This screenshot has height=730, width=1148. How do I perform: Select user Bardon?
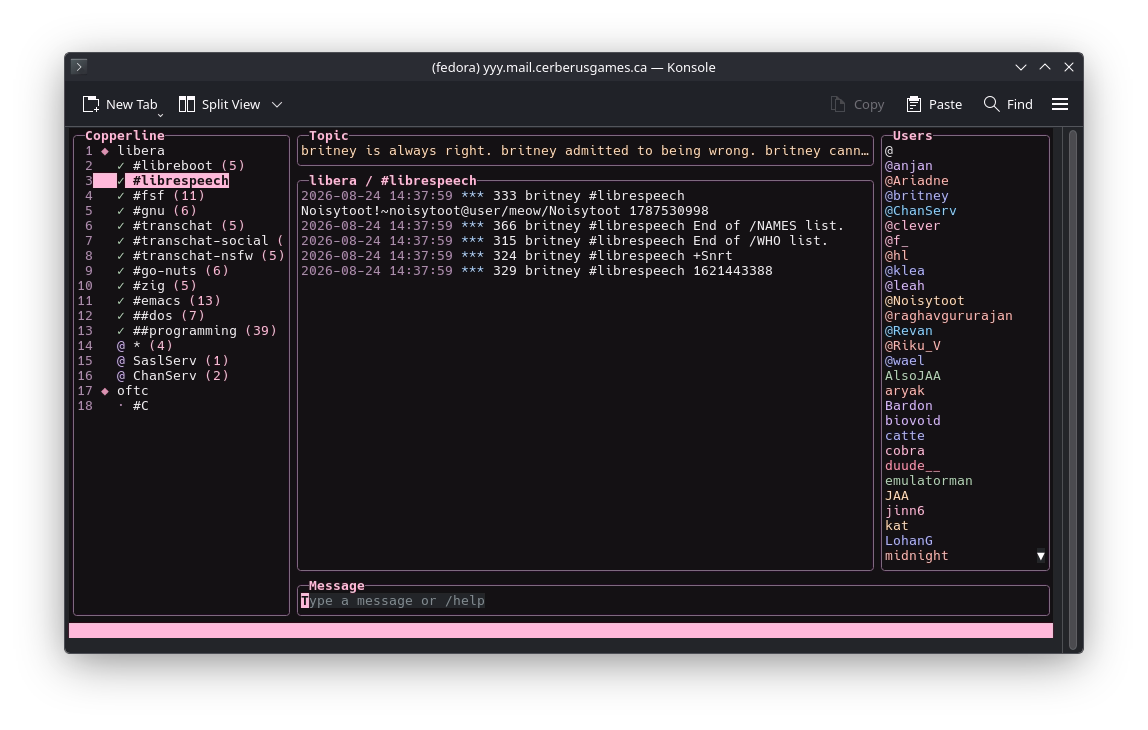coord(909,406)
